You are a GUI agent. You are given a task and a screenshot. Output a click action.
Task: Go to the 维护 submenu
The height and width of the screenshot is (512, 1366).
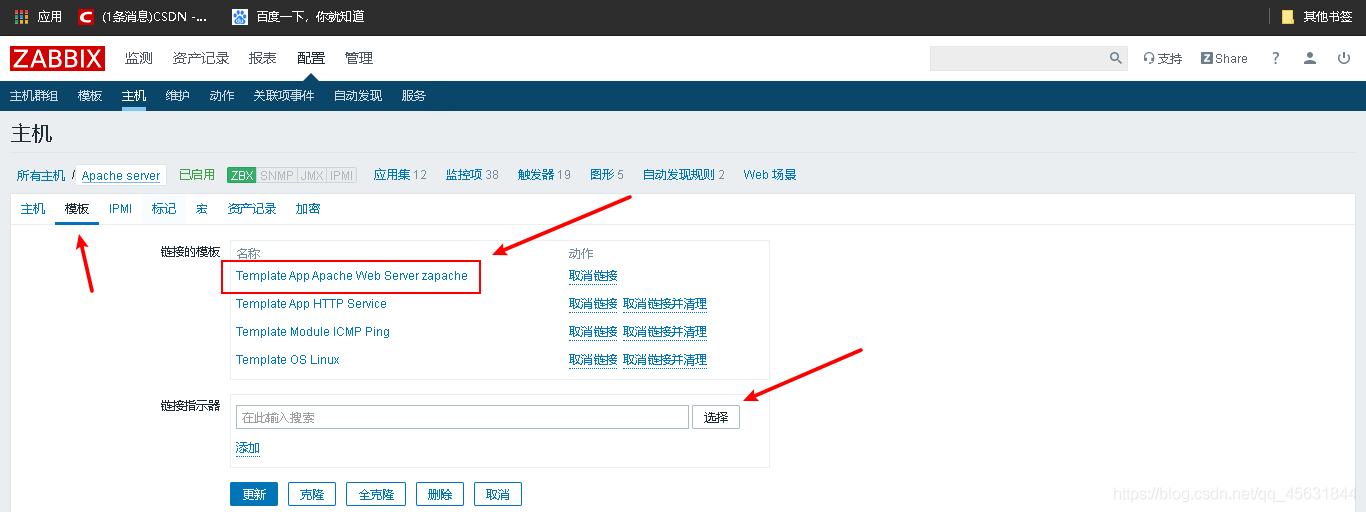pyautogui.click(x=178, y=96)
